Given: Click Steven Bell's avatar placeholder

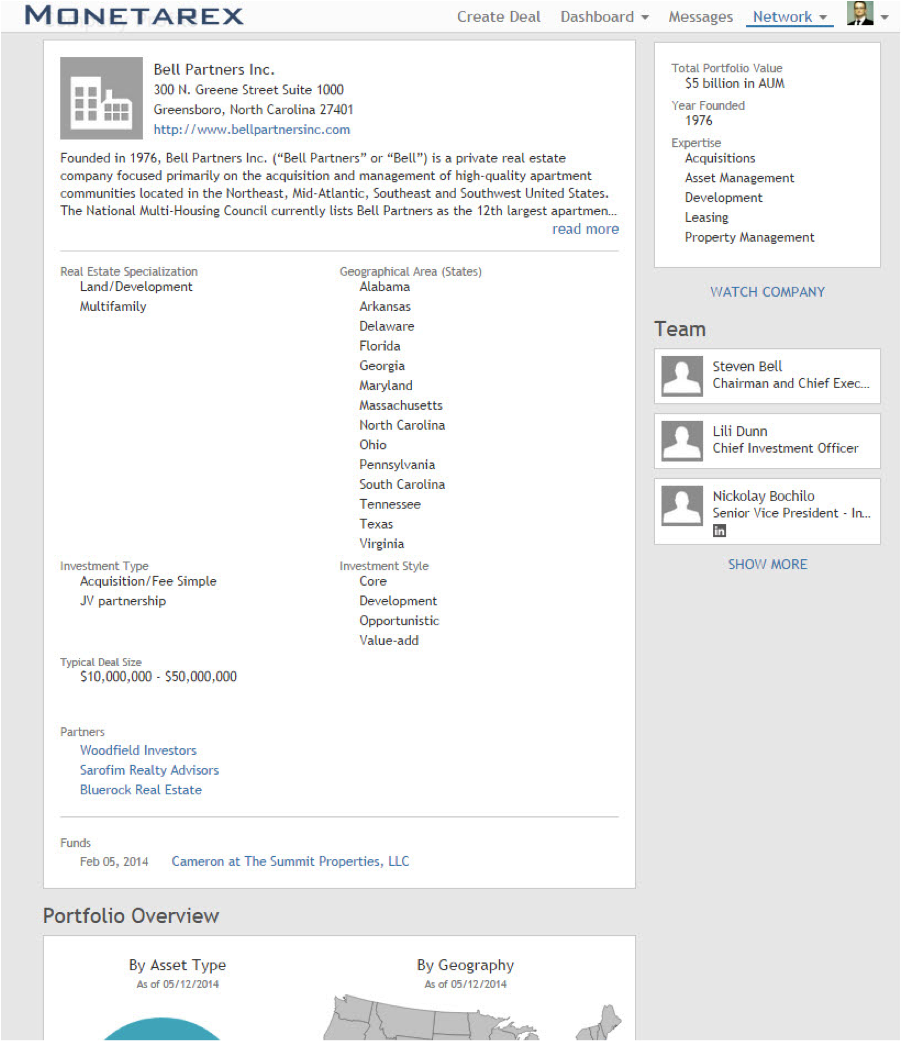Looking at the screenshot, I should [682, 376].
